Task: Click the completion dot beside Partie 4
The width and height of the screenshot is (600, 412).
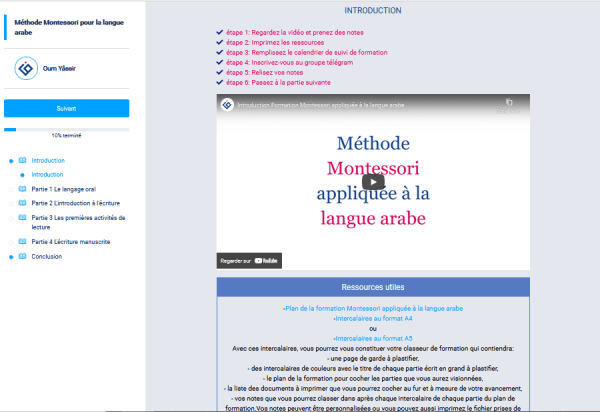Action: point(11,243)
